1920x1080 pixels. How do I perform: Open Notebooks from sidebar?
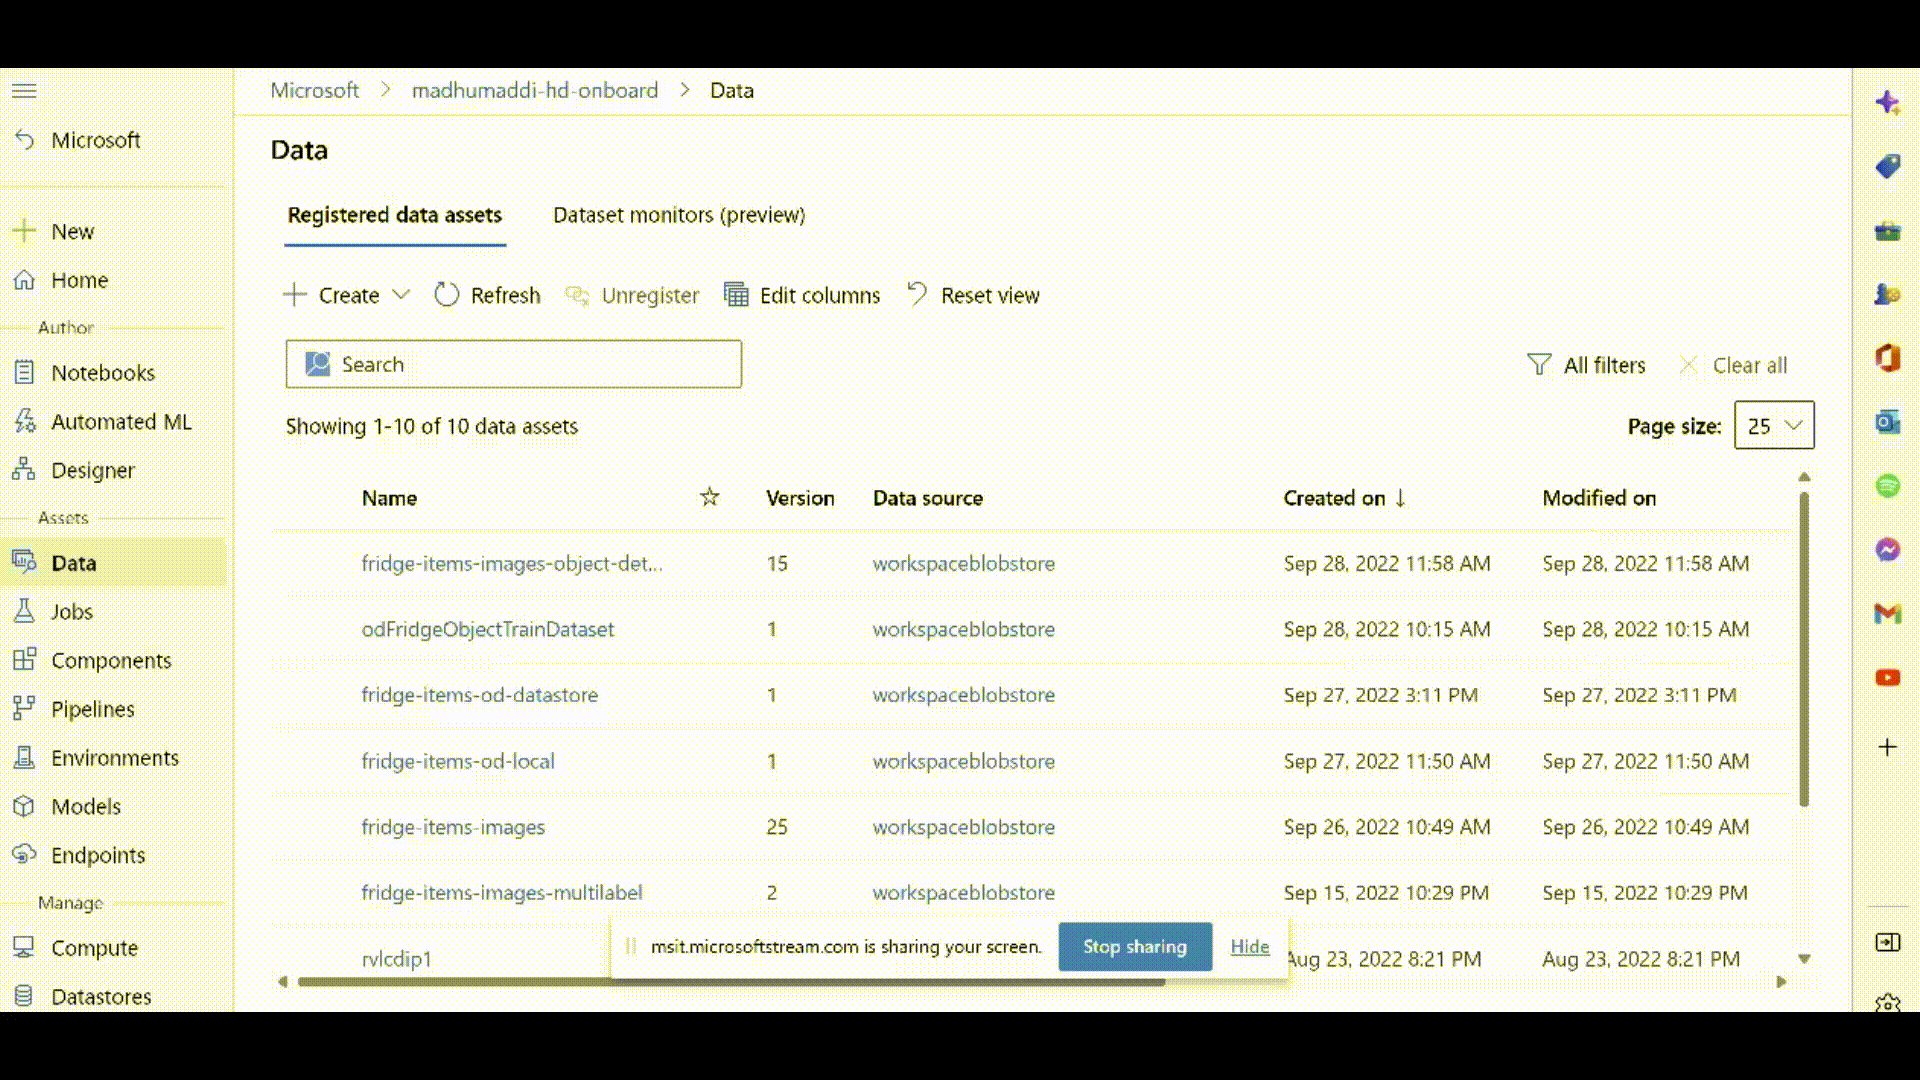(103, 371)
